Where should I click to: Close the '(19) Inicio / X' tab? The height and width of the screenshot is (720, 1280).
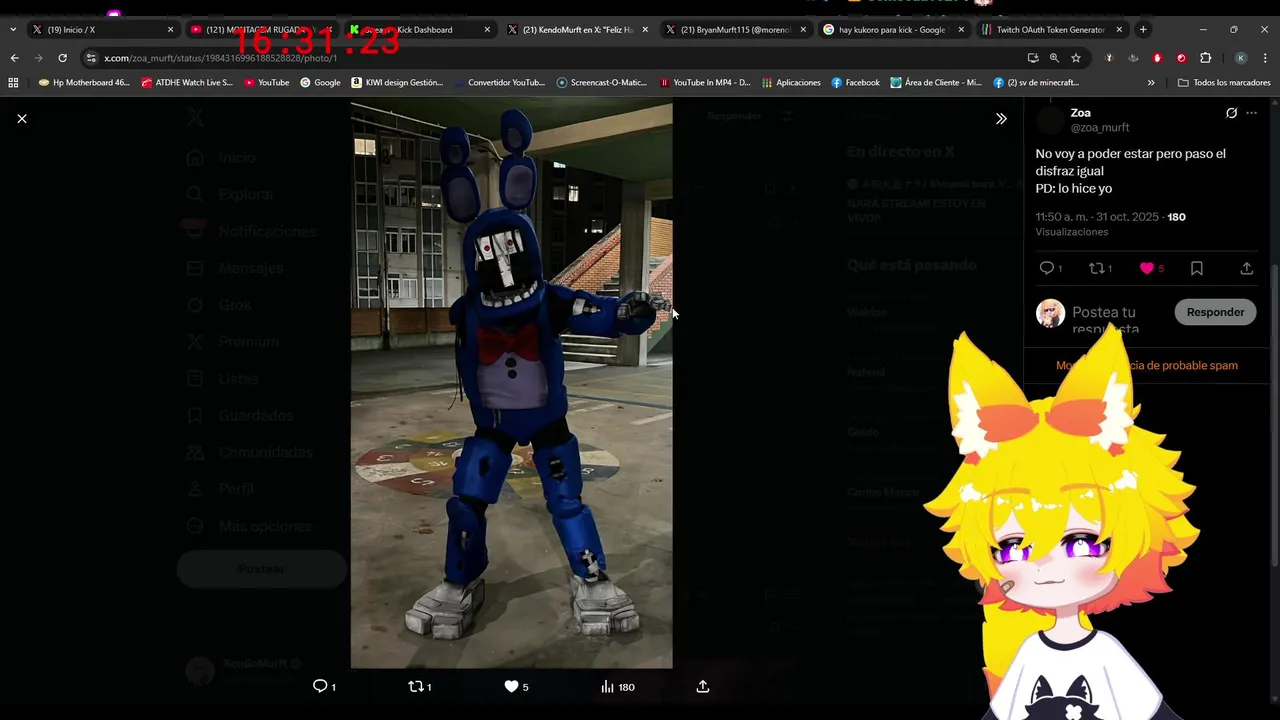click(170, 30)
